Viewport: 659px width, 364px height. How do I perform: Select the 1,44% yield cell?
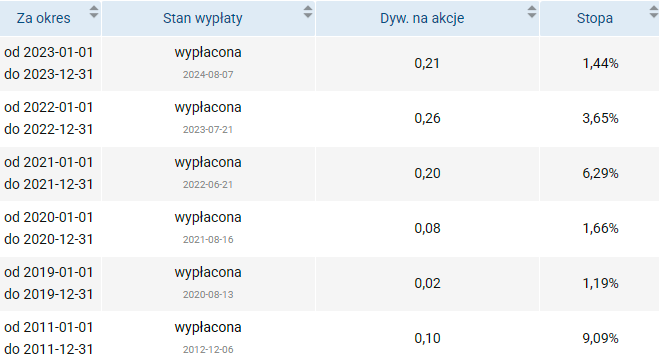[x=600, y=63]
